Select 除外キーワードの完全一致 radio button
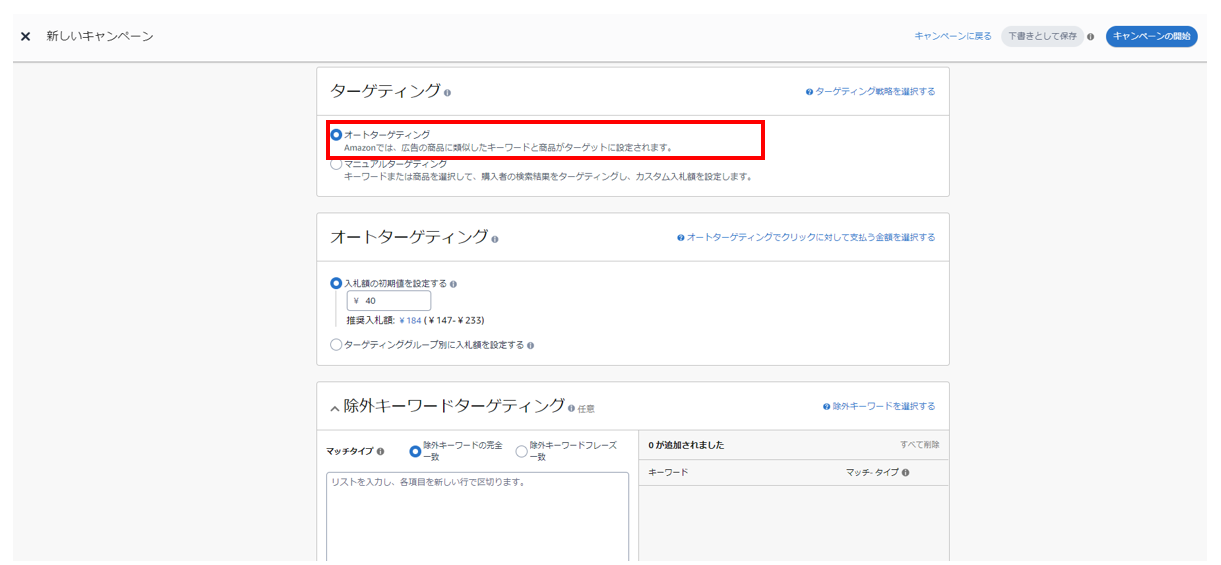The width and height of the screenshot is (1221, 565). point(415,451)
